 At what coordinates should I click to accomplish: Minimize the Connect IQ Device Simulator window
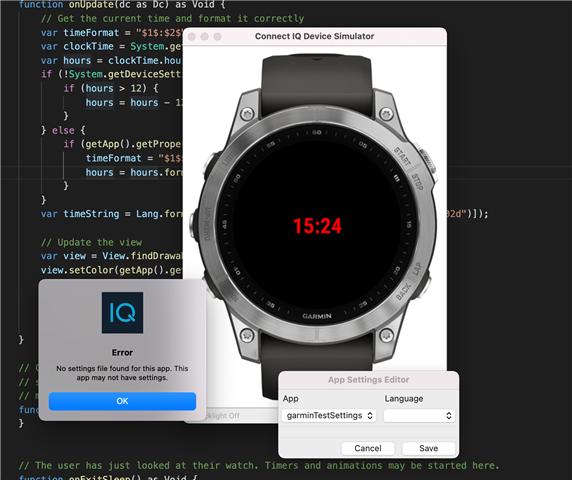click(x=205, y=36)
